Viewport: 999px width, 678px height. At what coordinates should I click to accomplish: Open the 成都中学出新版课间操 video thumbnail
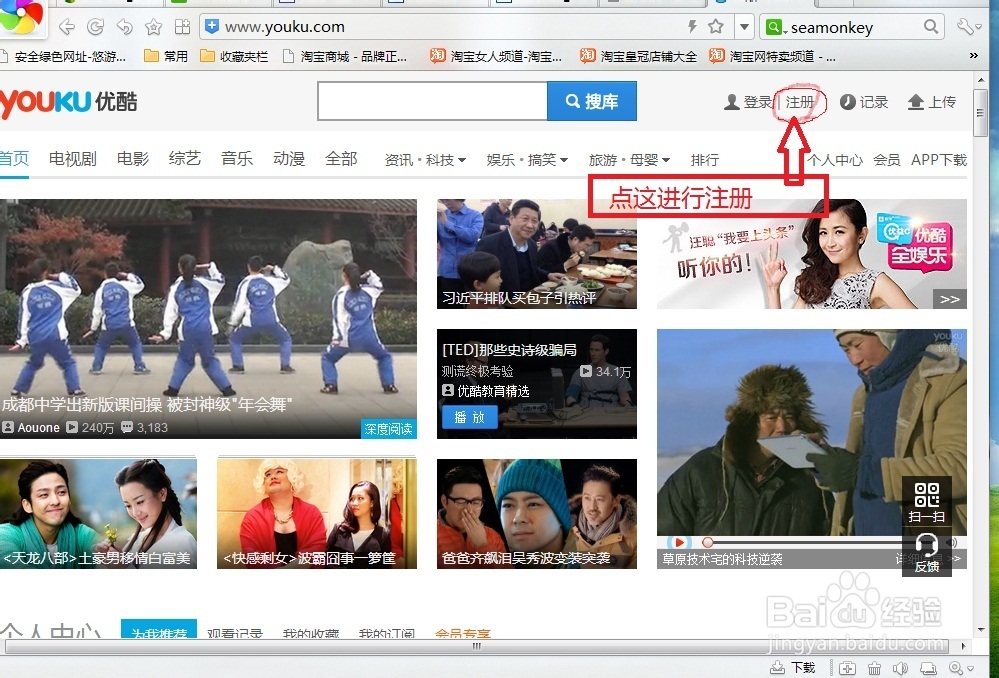pos(208,319)
